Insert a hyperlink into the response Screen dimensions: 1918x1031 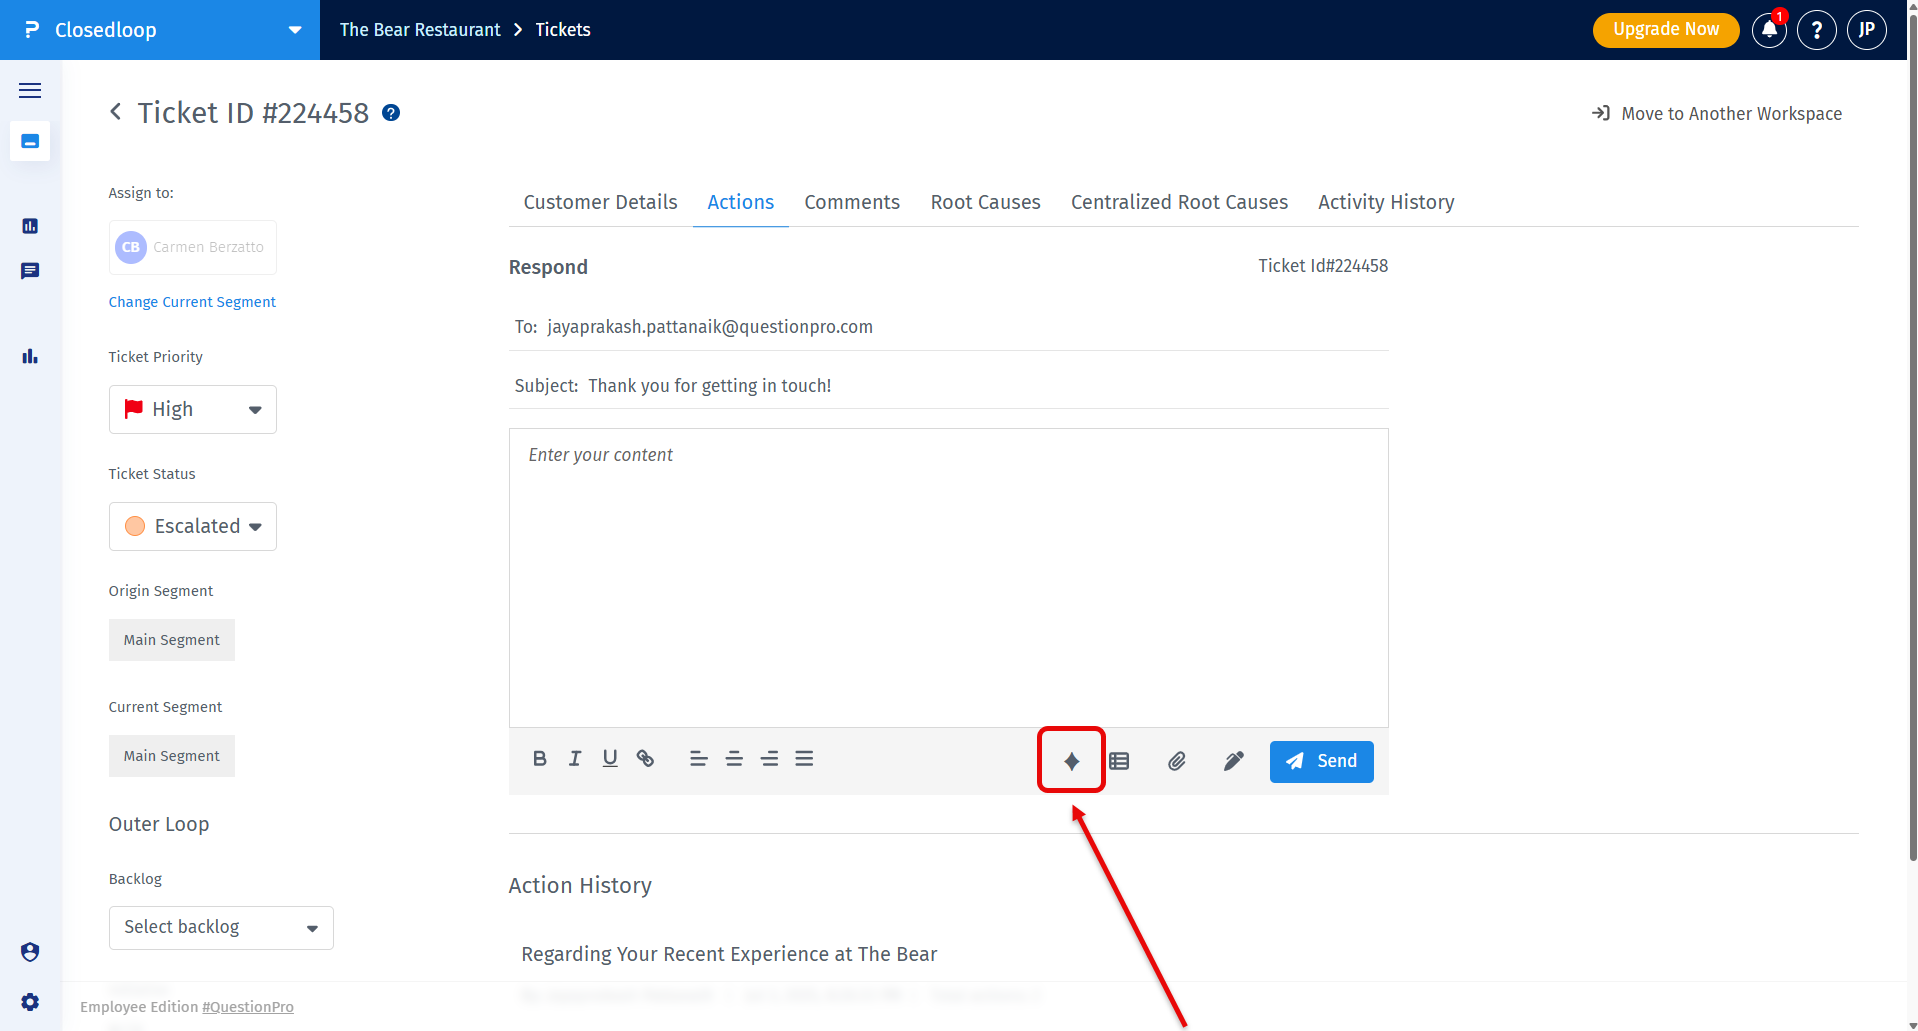coord(645,759)
